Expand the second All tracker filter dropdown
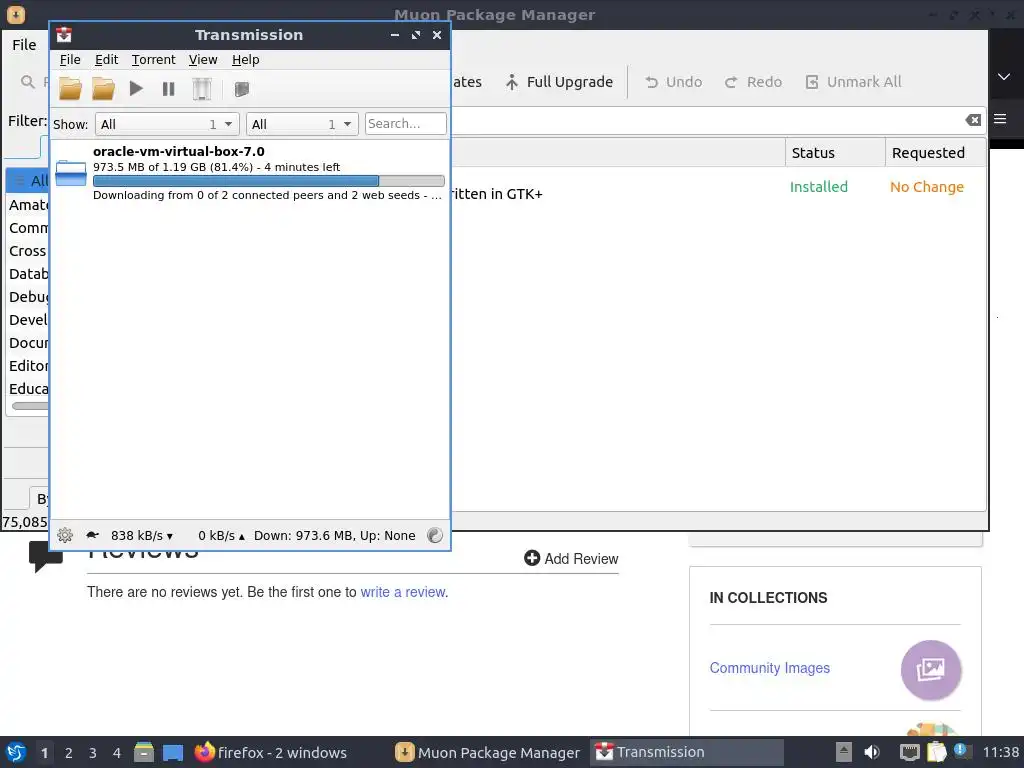1024x768 pixels. click(302, 124)
